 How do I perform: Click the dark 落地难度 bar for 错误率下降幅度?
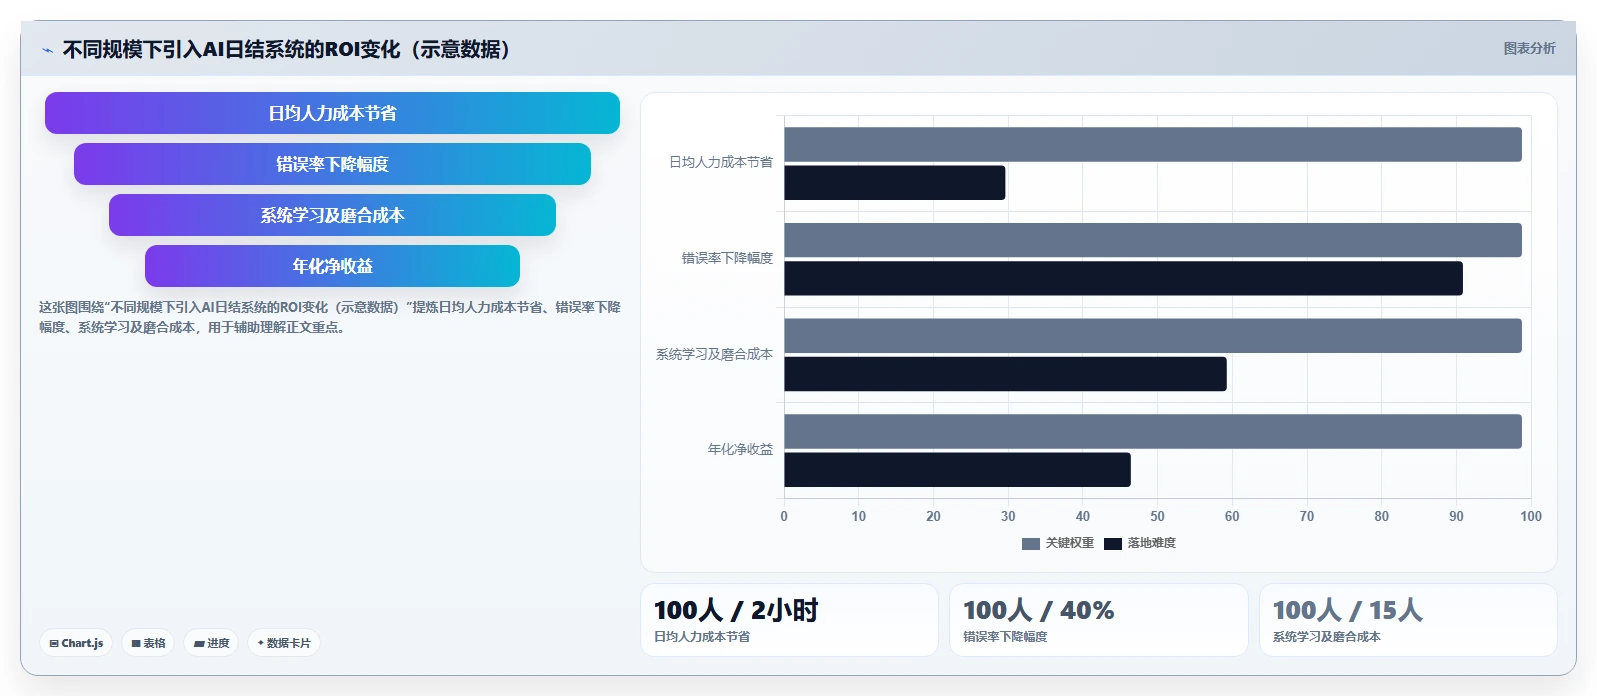(x=1123, y=278)
